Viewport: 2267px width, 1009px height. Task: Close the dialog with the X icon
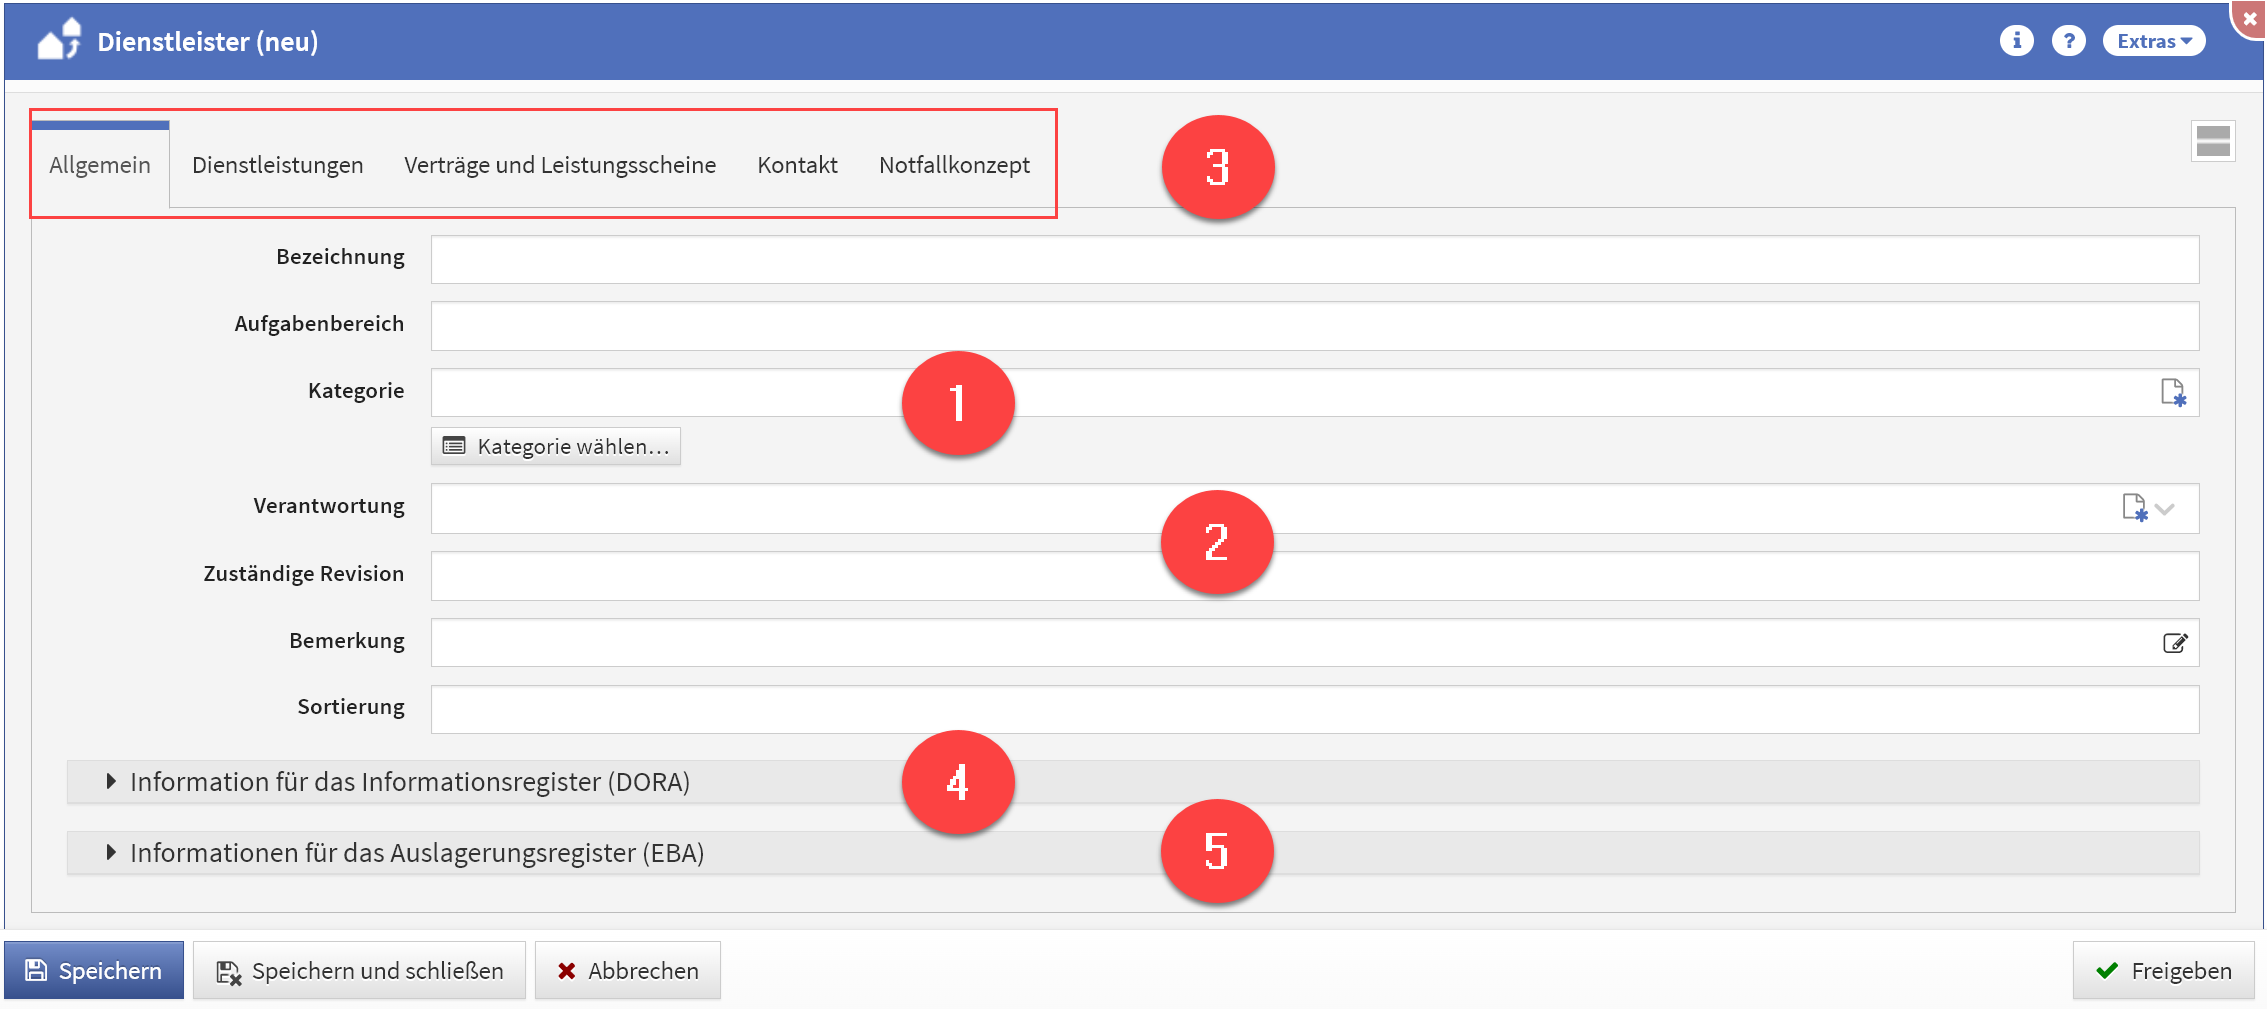[x=2249, y=18]
